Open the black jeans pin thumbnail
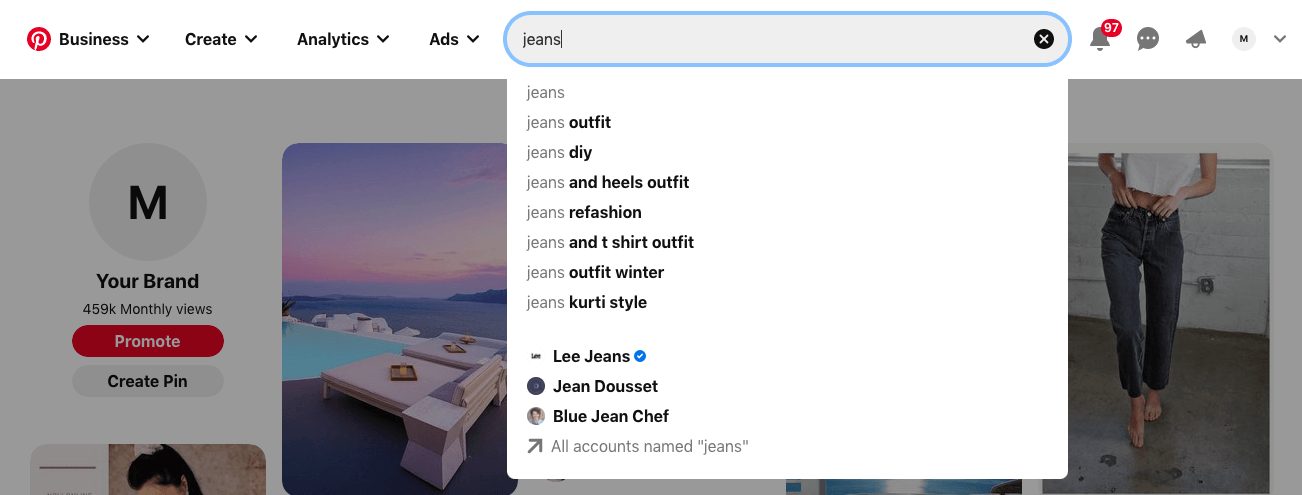The width and height of the screenshot is (1302, 495). coord(1157,320)
